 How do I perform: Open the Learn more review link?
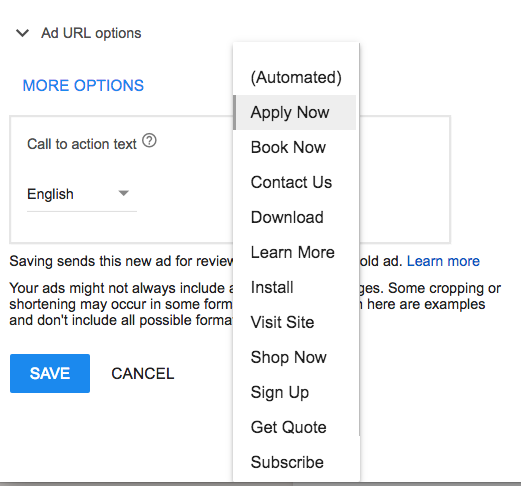[443, 261]
